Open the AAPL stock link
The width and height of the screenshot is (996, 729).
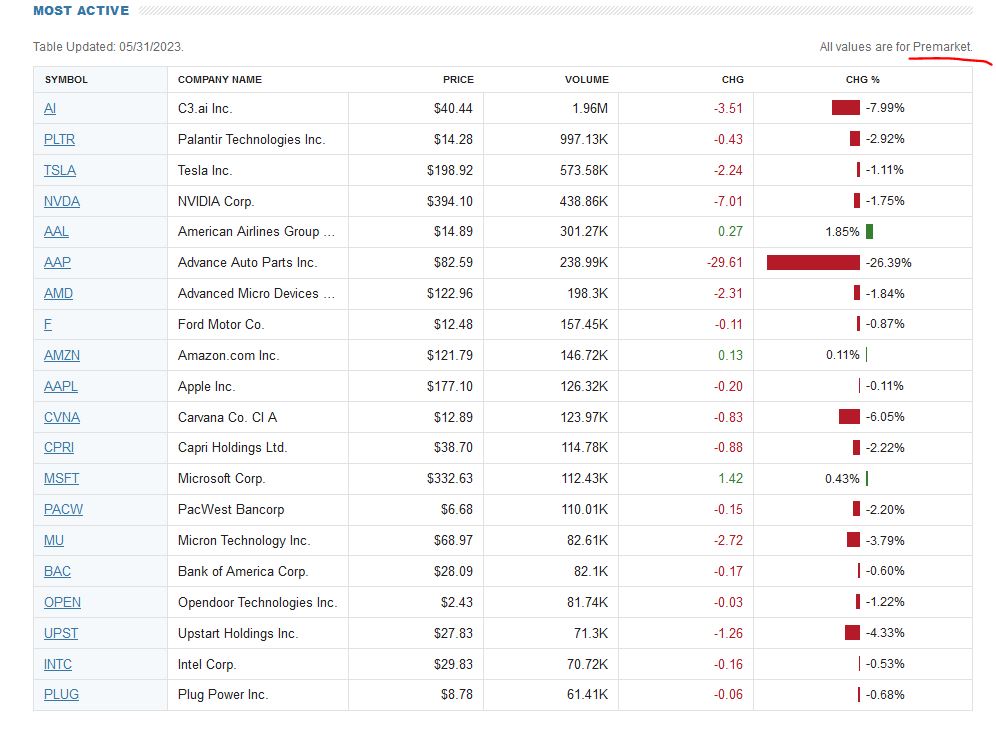(x=61, y=386)
